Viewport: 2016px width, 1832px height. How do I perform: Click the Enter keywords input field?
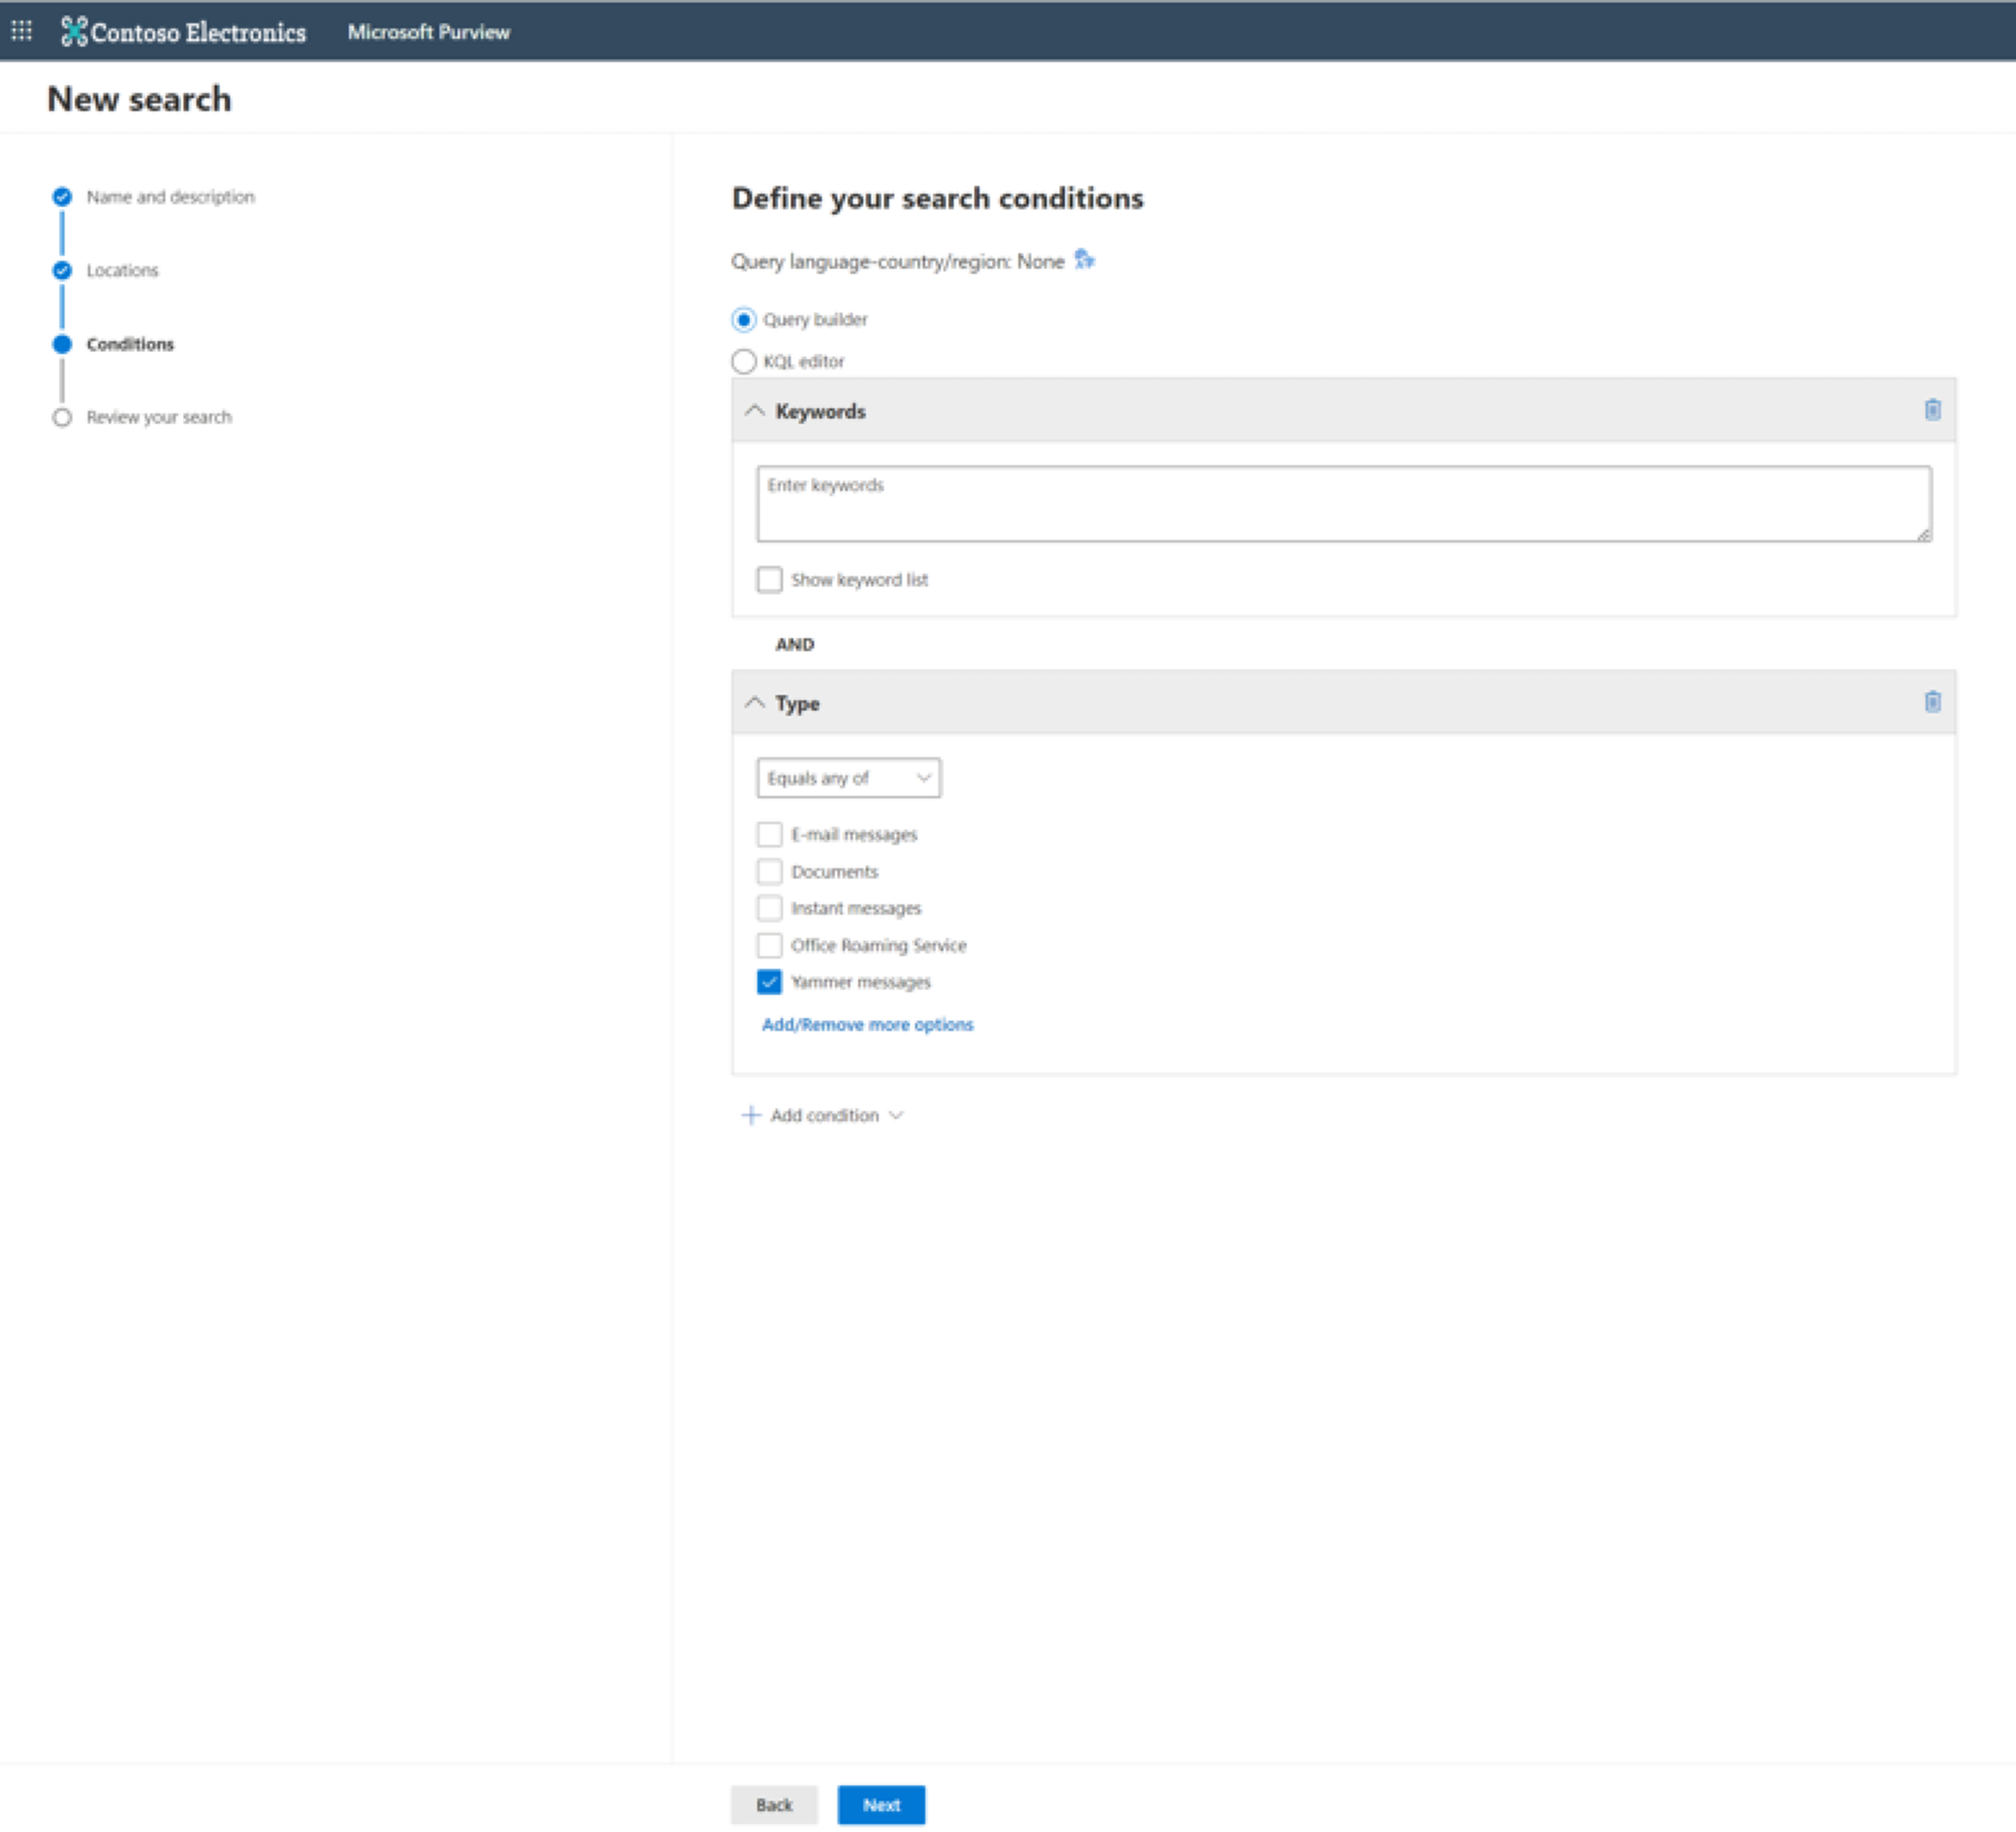click(x=1343, y=502)
